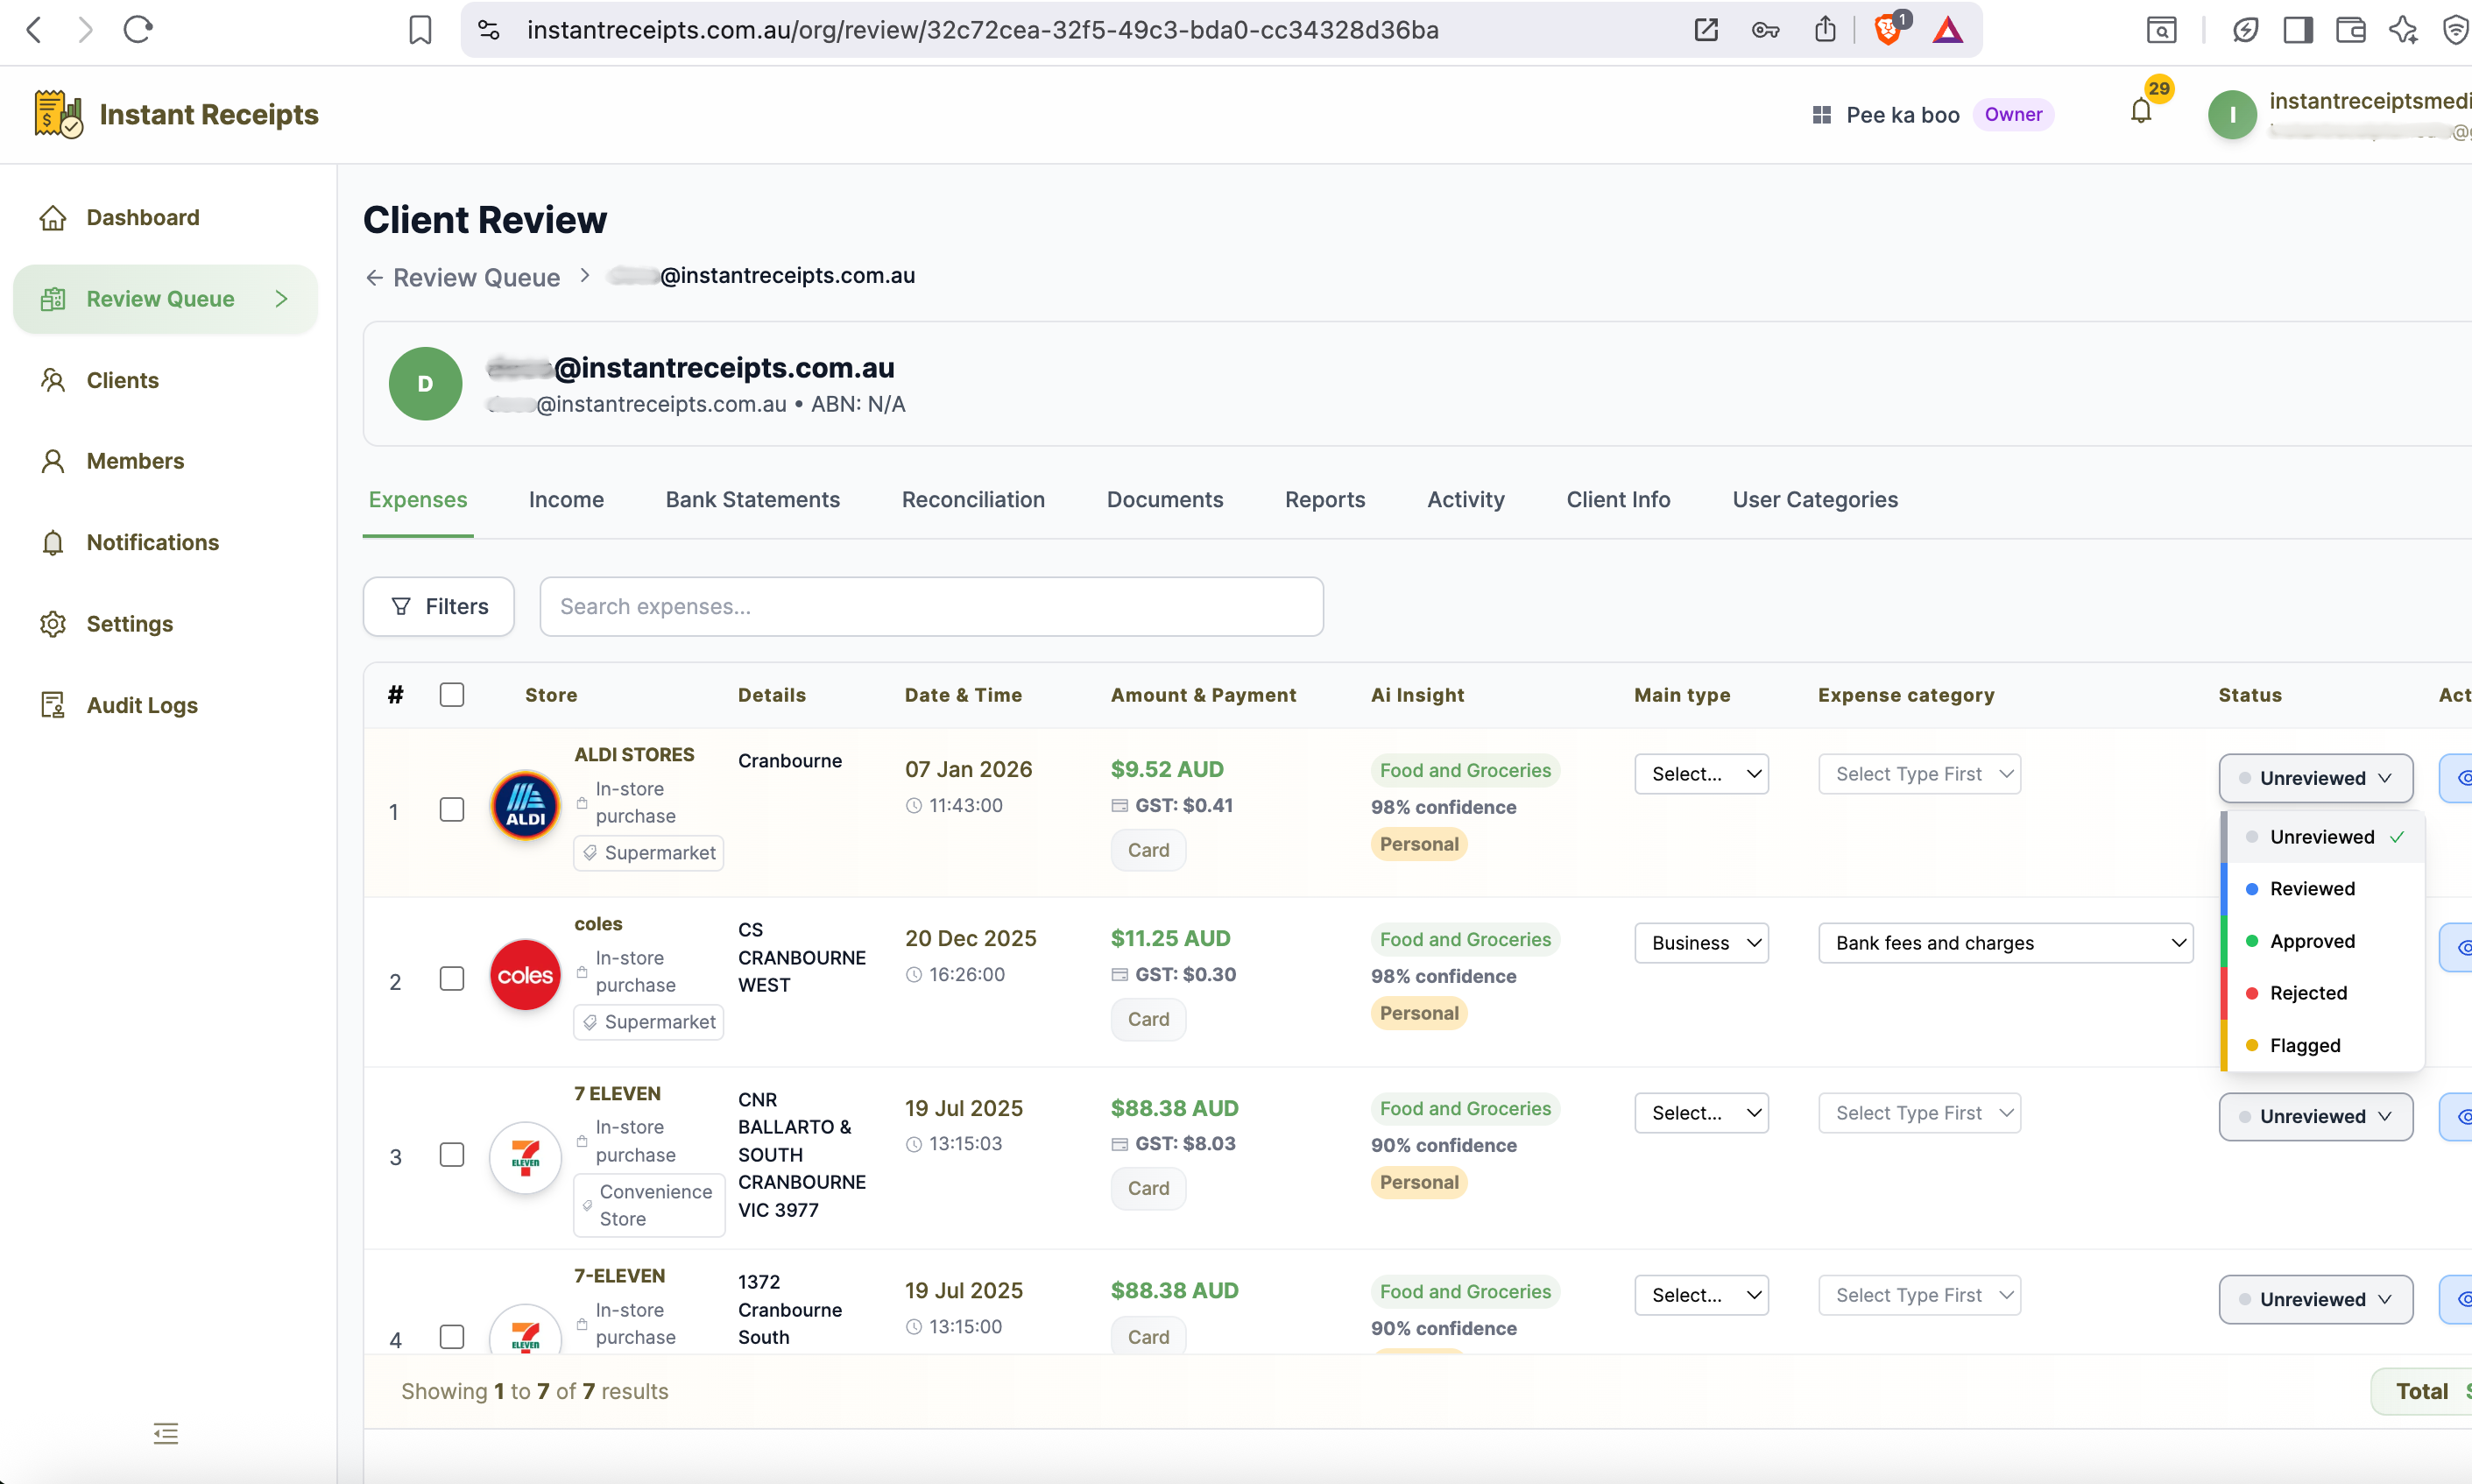The width and height of the screenshot is (2472, 1484).
Task: Reload the page with the refresh icon
Action: [x=137, y=30]
